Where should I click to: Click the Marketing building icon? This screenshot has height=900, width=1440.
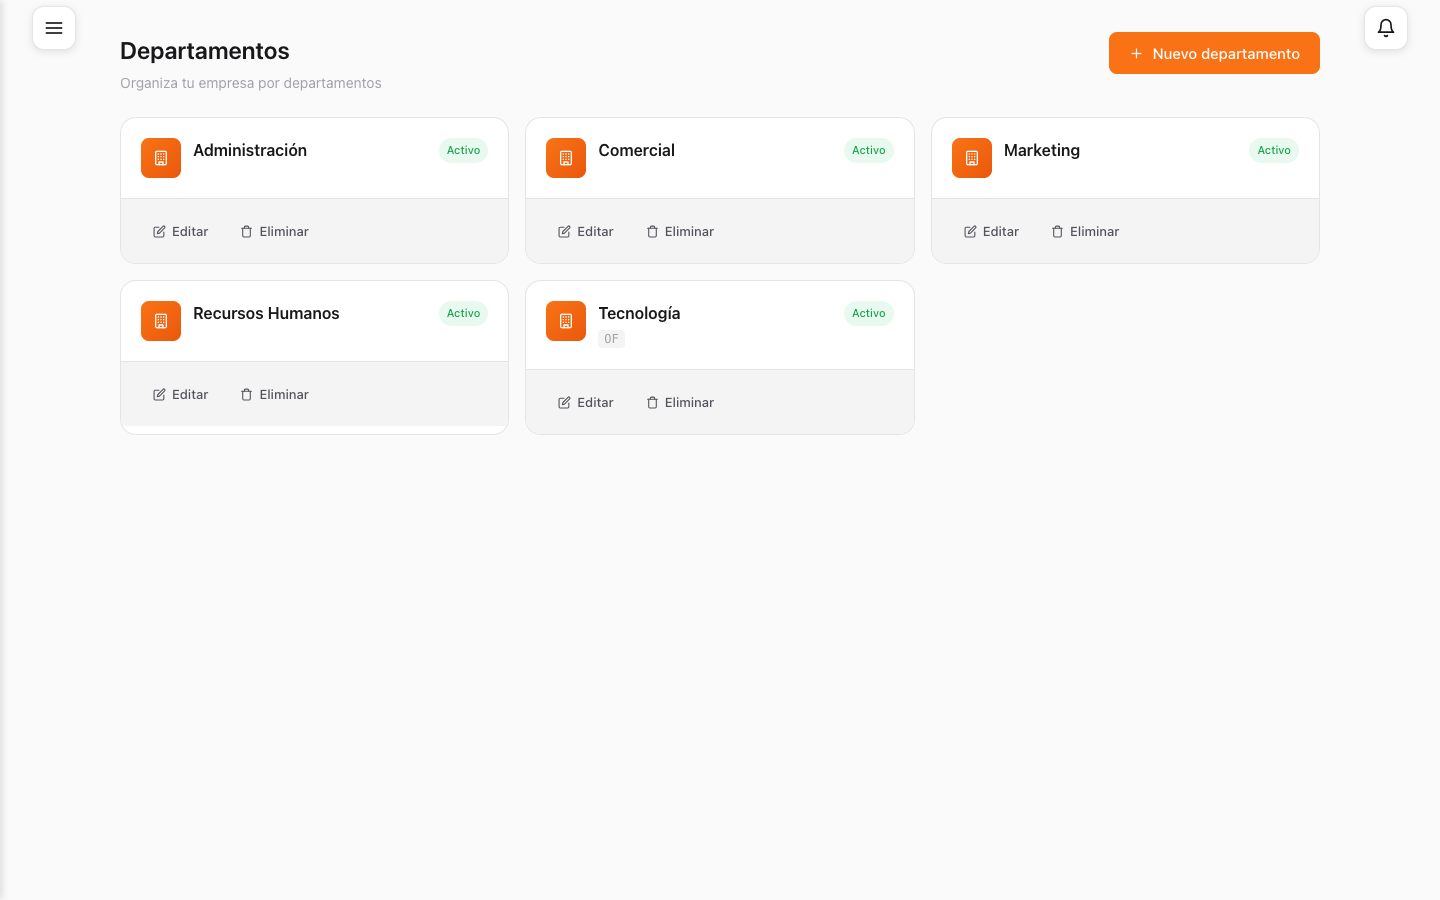coord(971,158)
